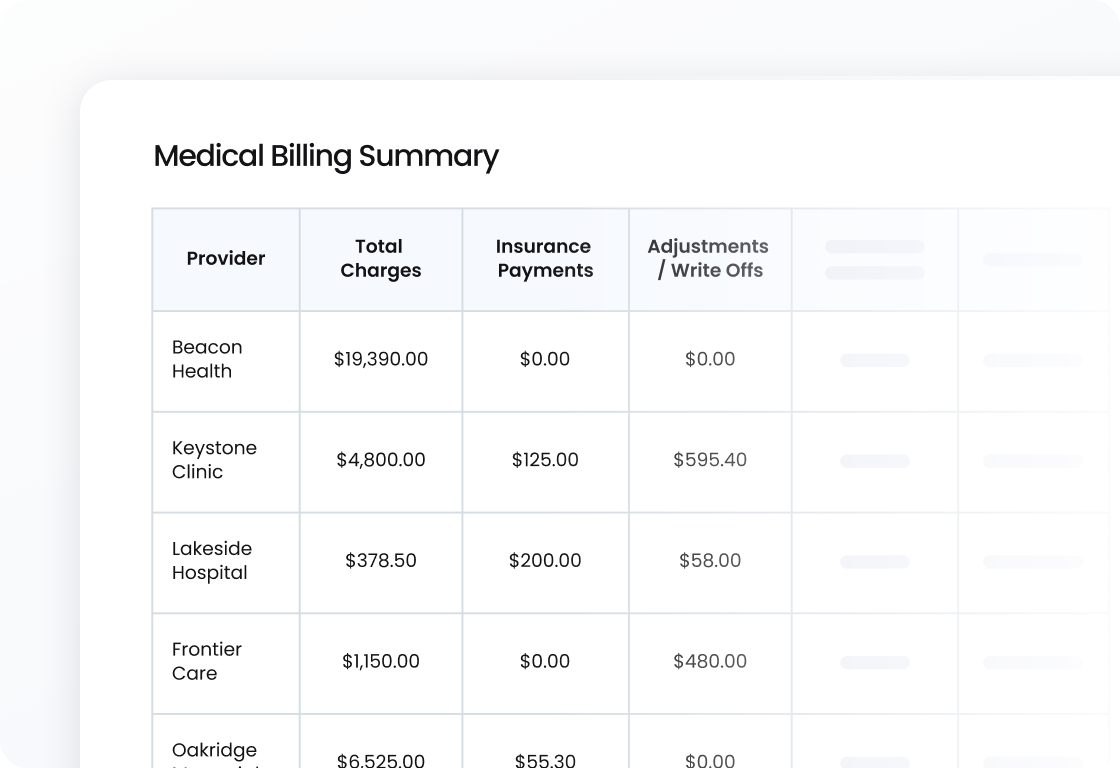Select Keystone Clinic total charges $4,800.00
This screenshot has height=768, width=1120.
tap(380, 461)
